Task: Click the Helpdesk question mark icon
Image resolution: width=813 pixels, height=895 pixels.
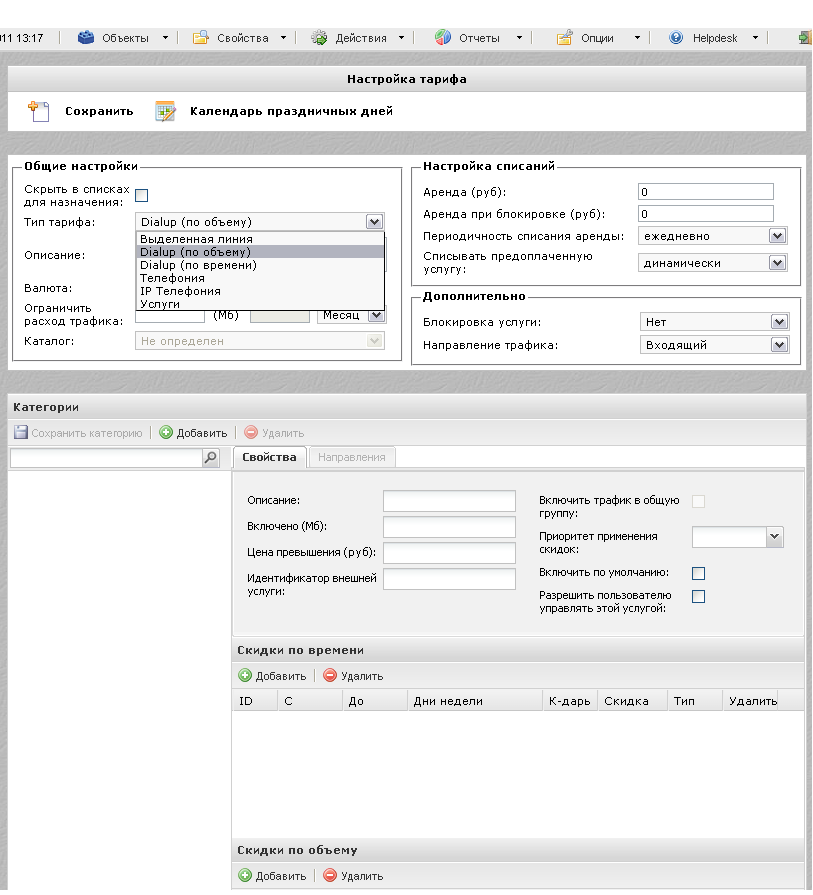Action: coord(676,38)
